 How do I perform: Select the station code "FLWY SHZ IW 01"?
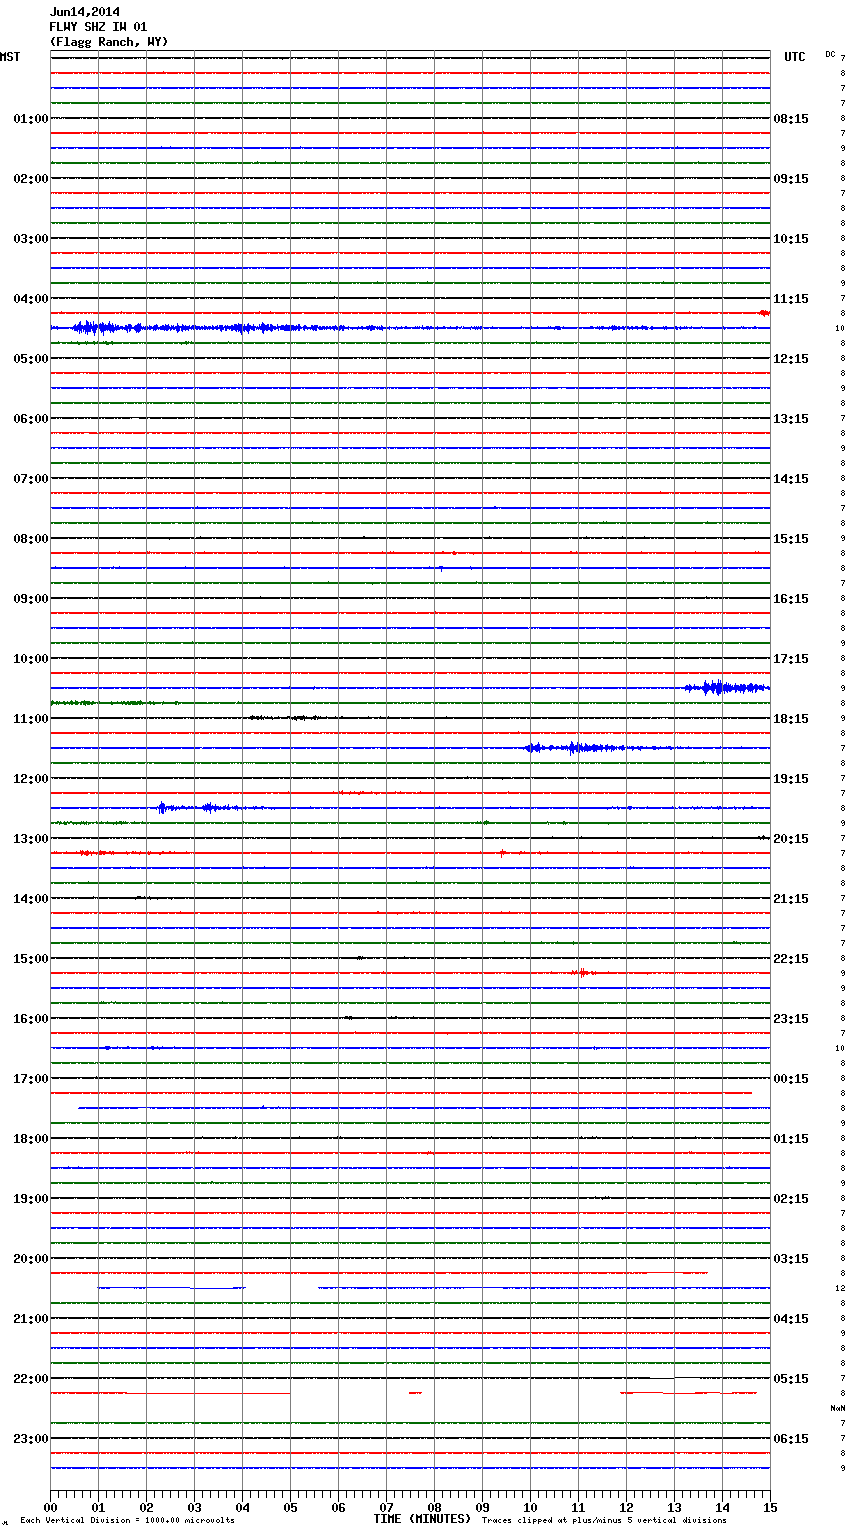(x=98, y=27)
